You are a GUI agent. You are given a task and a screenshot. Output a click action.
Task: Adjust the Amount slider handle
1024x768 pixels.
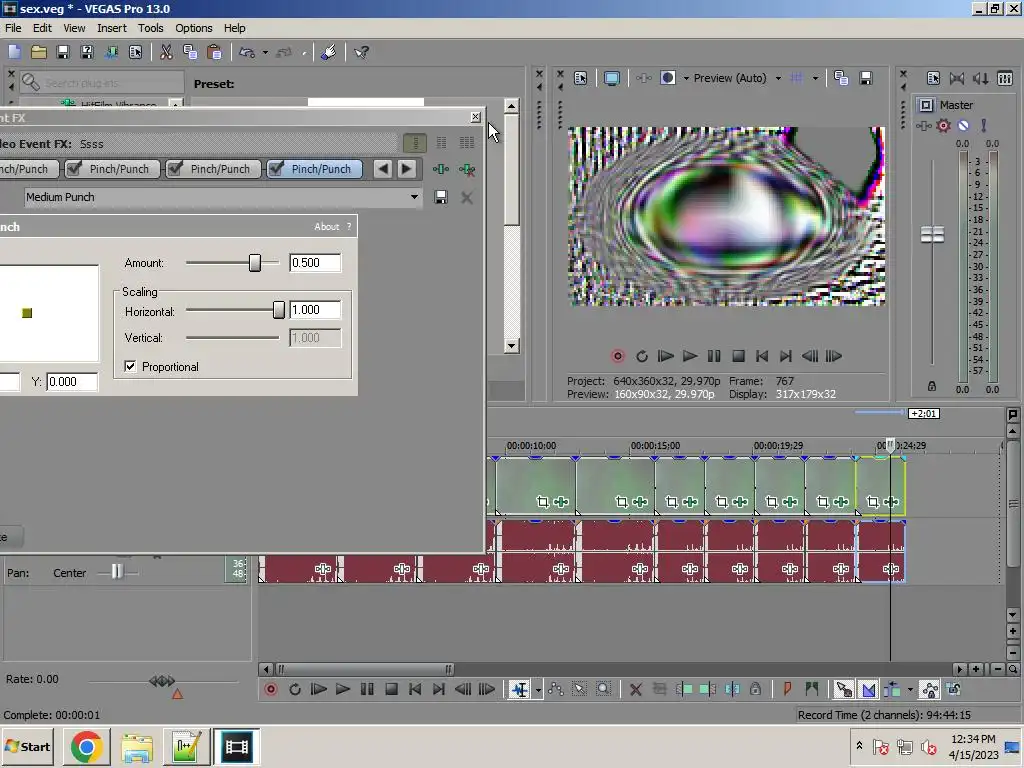pos(255,263)
